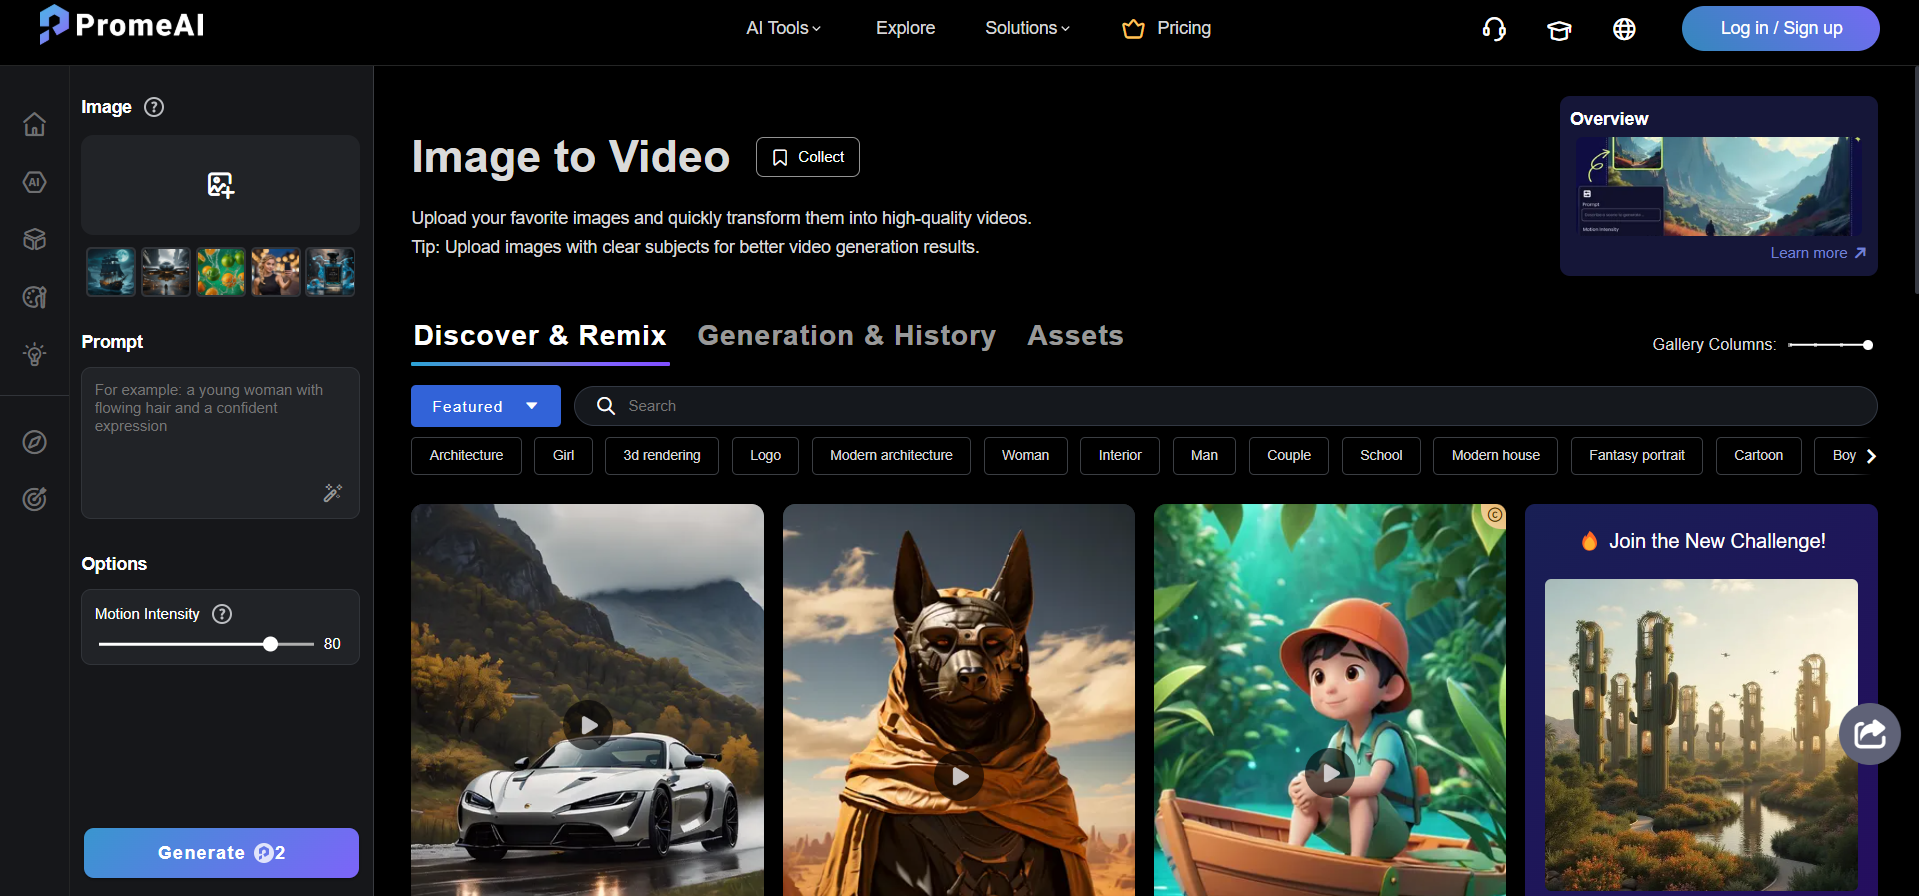Click the magic wand prompt enhancer

coord(333,492)
